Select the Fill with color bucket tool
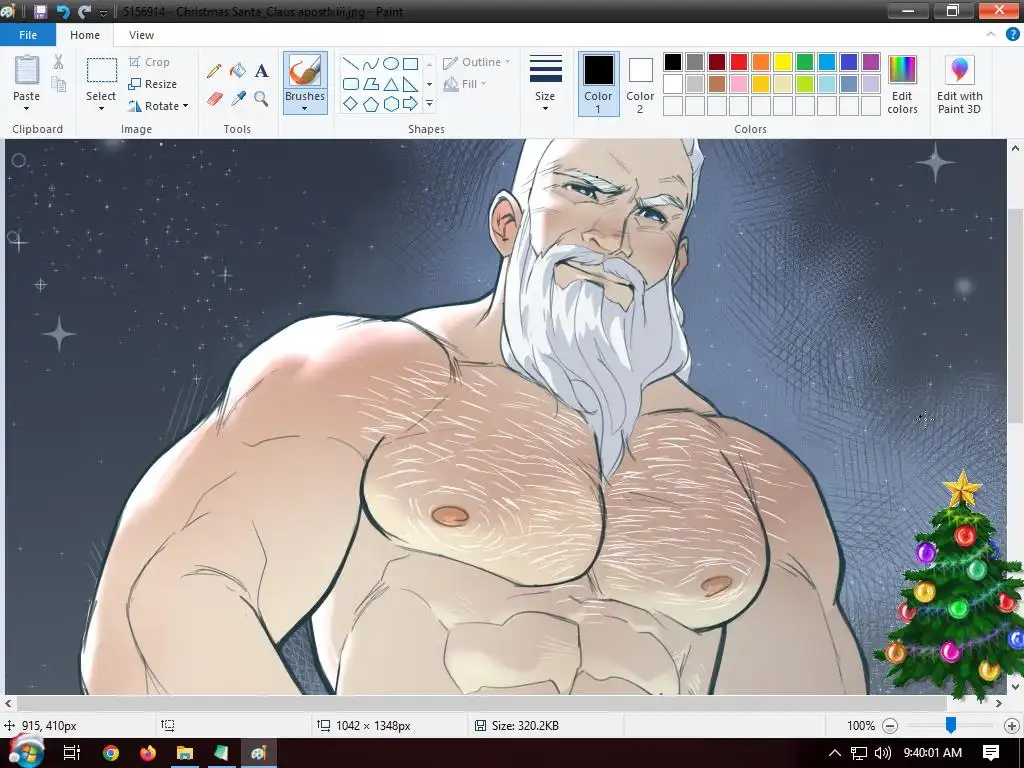Image resolution: width=1024 pixels, height=768 pixels. coord(238,71)
